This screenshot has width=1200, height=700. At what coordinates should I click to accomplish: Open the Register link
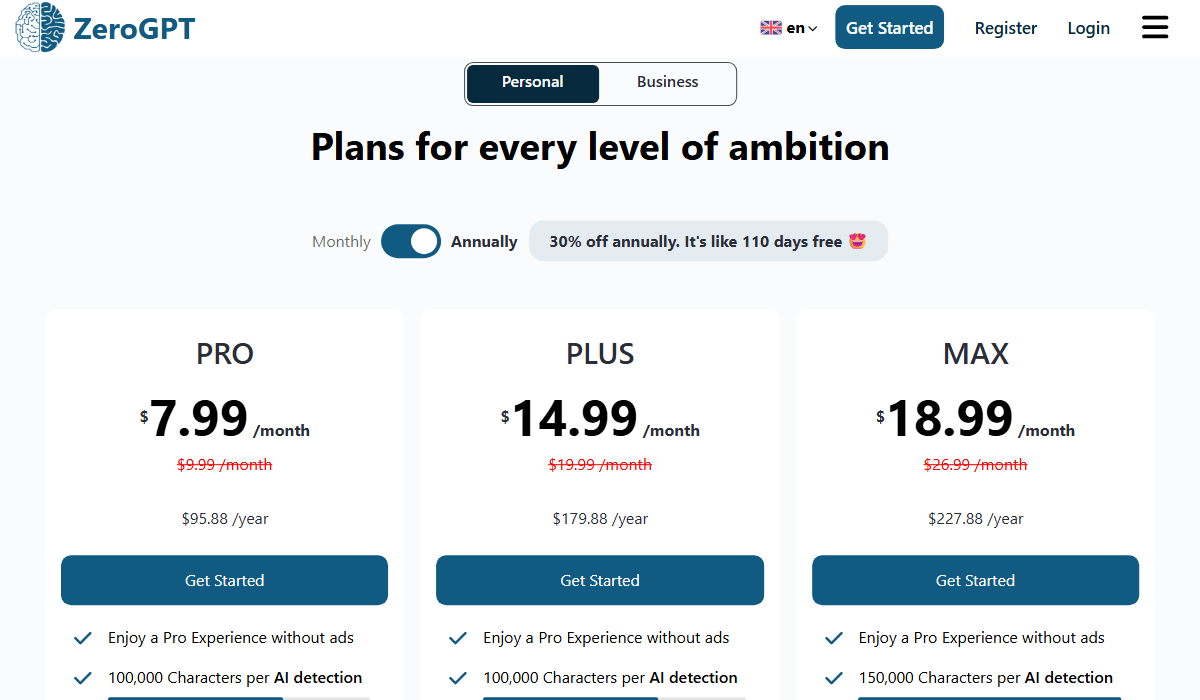1006,28
